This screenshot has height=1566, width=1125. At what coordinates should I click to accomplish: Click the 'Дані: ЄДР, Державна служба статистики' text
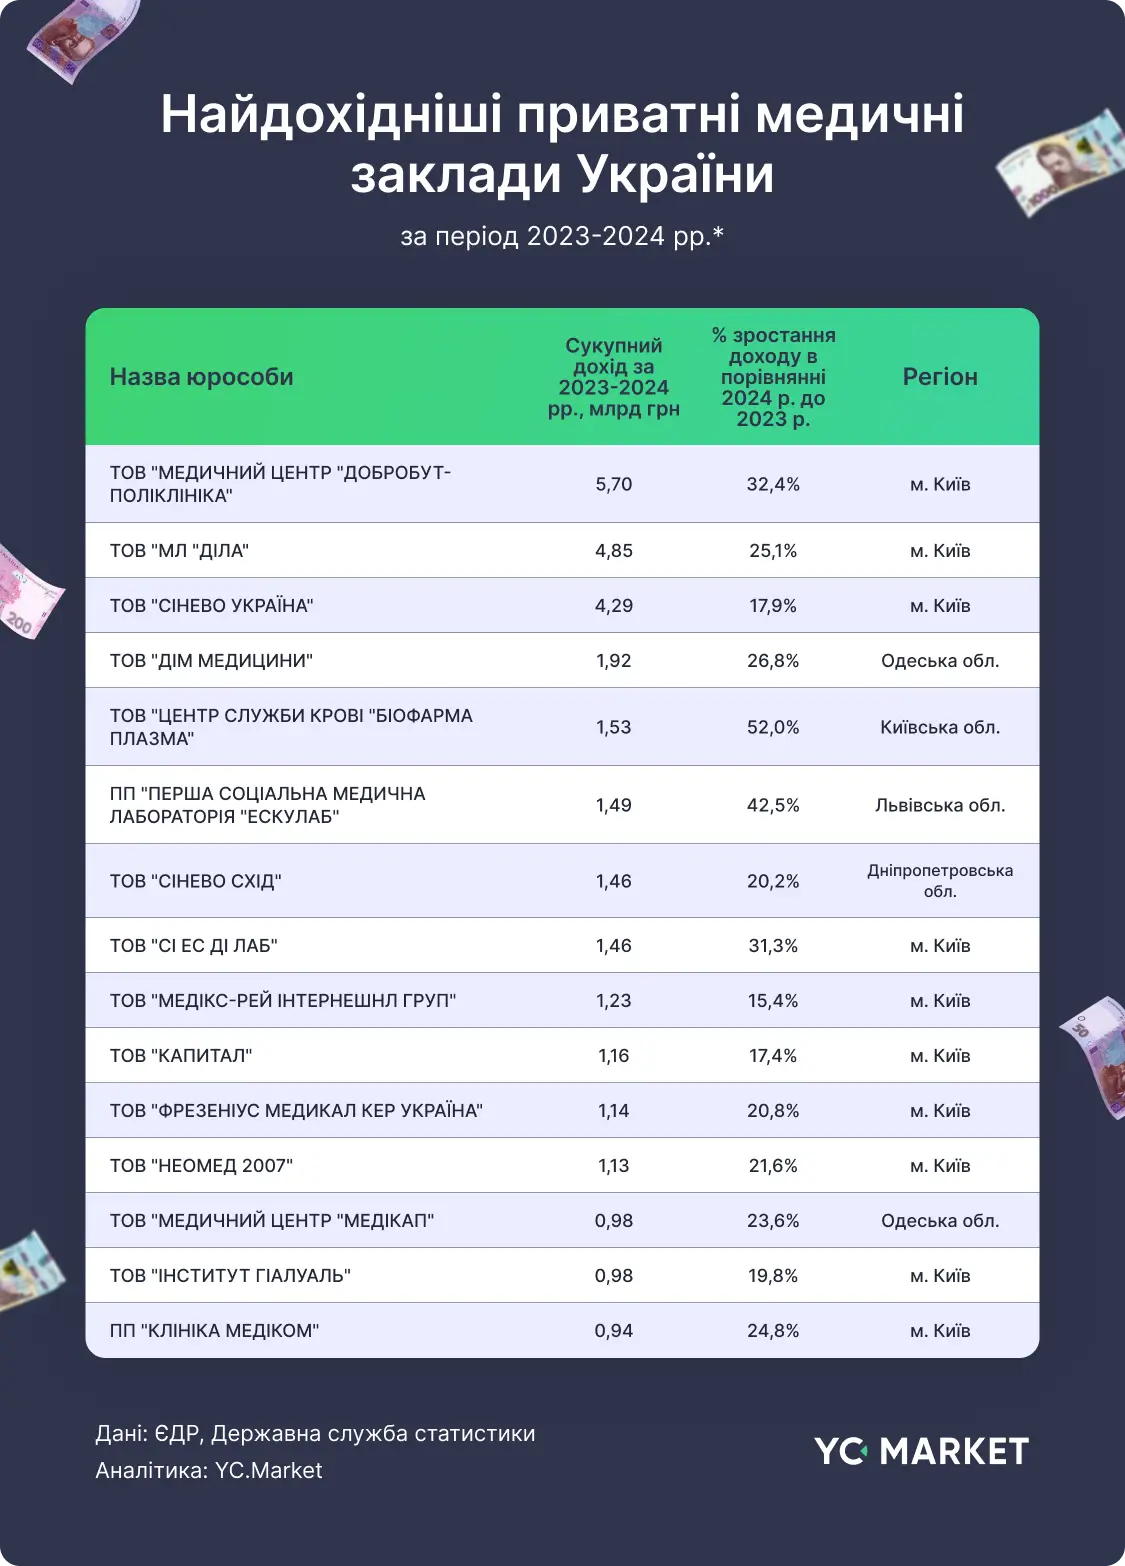315,1434
